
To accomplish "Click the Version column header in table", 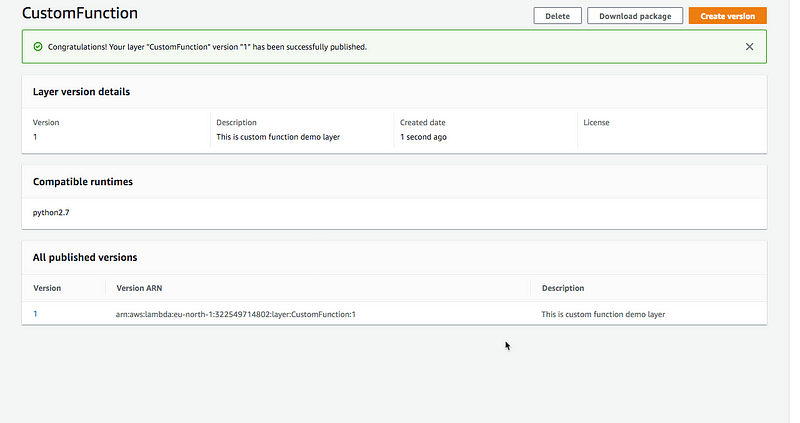I will click(47, 288).
